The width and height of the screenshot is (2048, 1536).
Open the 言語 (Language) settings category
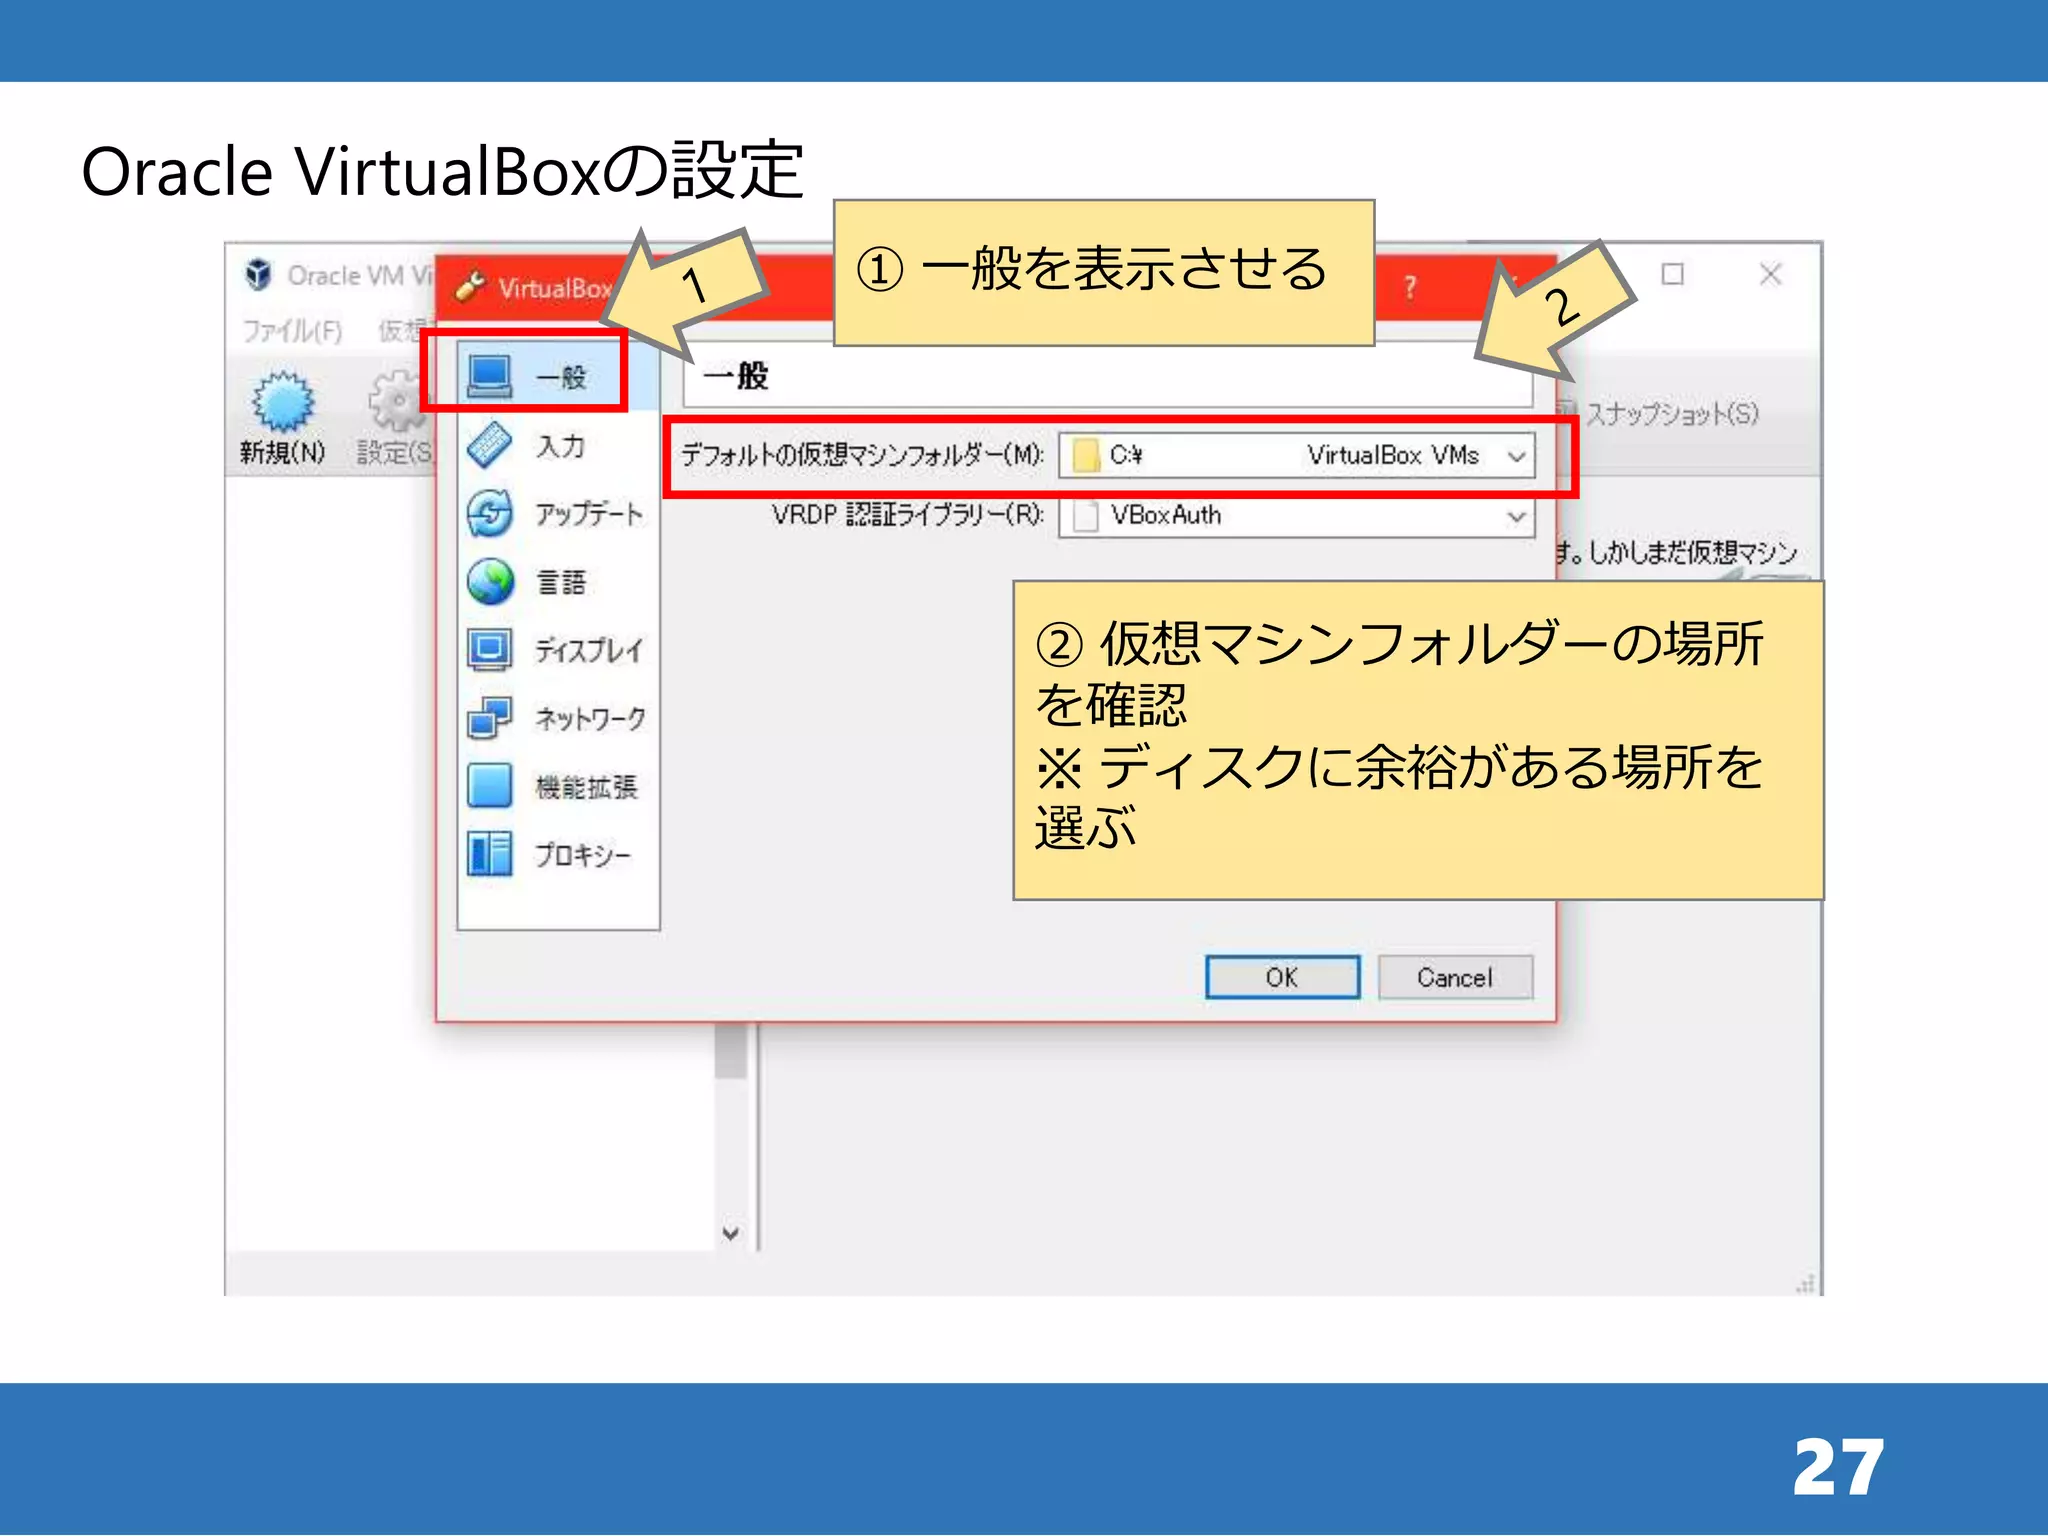(x=558, y=582)
